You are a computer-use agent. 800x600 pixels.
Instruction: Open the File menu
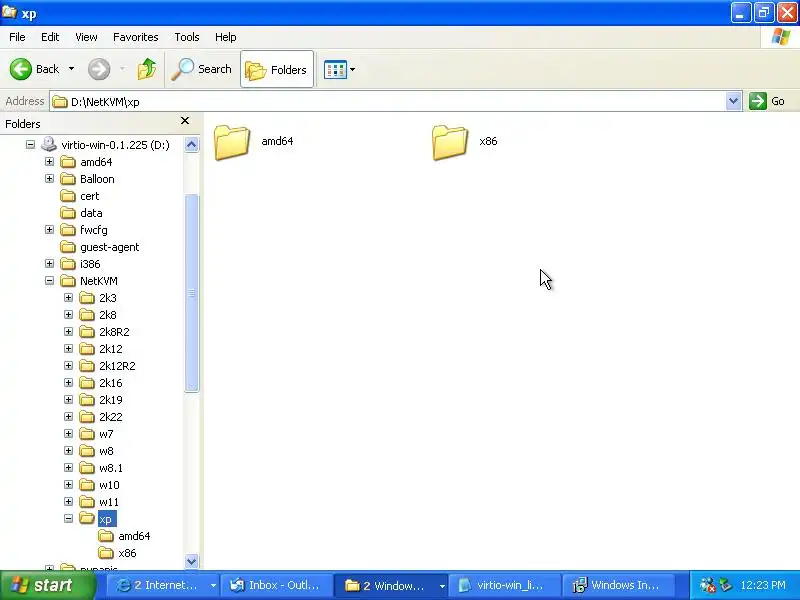(x=17, y=37)
